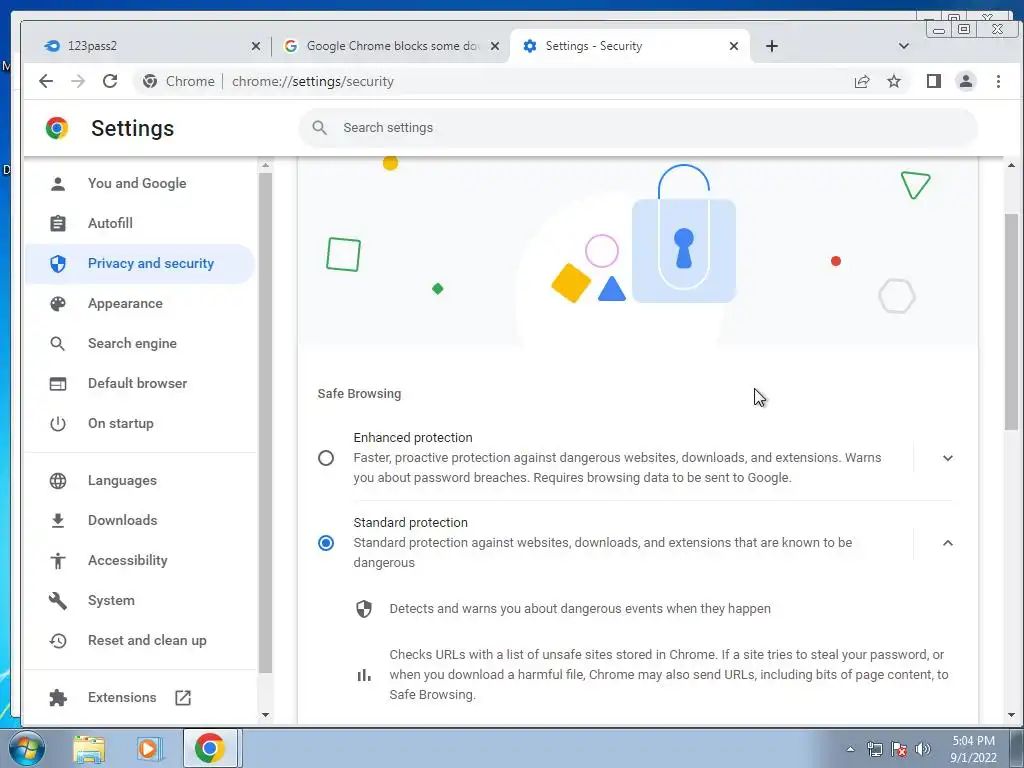Open new tab with plus button

coord(772,46)
